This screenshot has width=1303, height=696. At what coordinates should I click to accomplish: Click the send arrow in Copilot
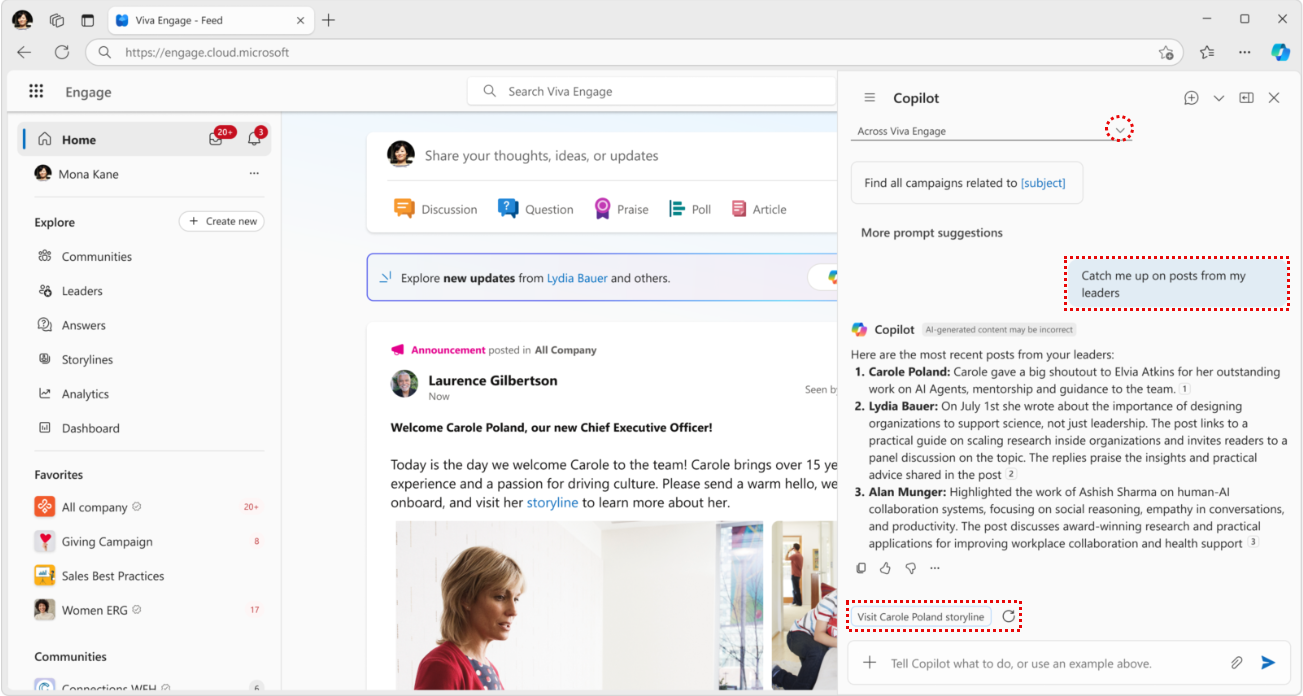coord(1268,662)
